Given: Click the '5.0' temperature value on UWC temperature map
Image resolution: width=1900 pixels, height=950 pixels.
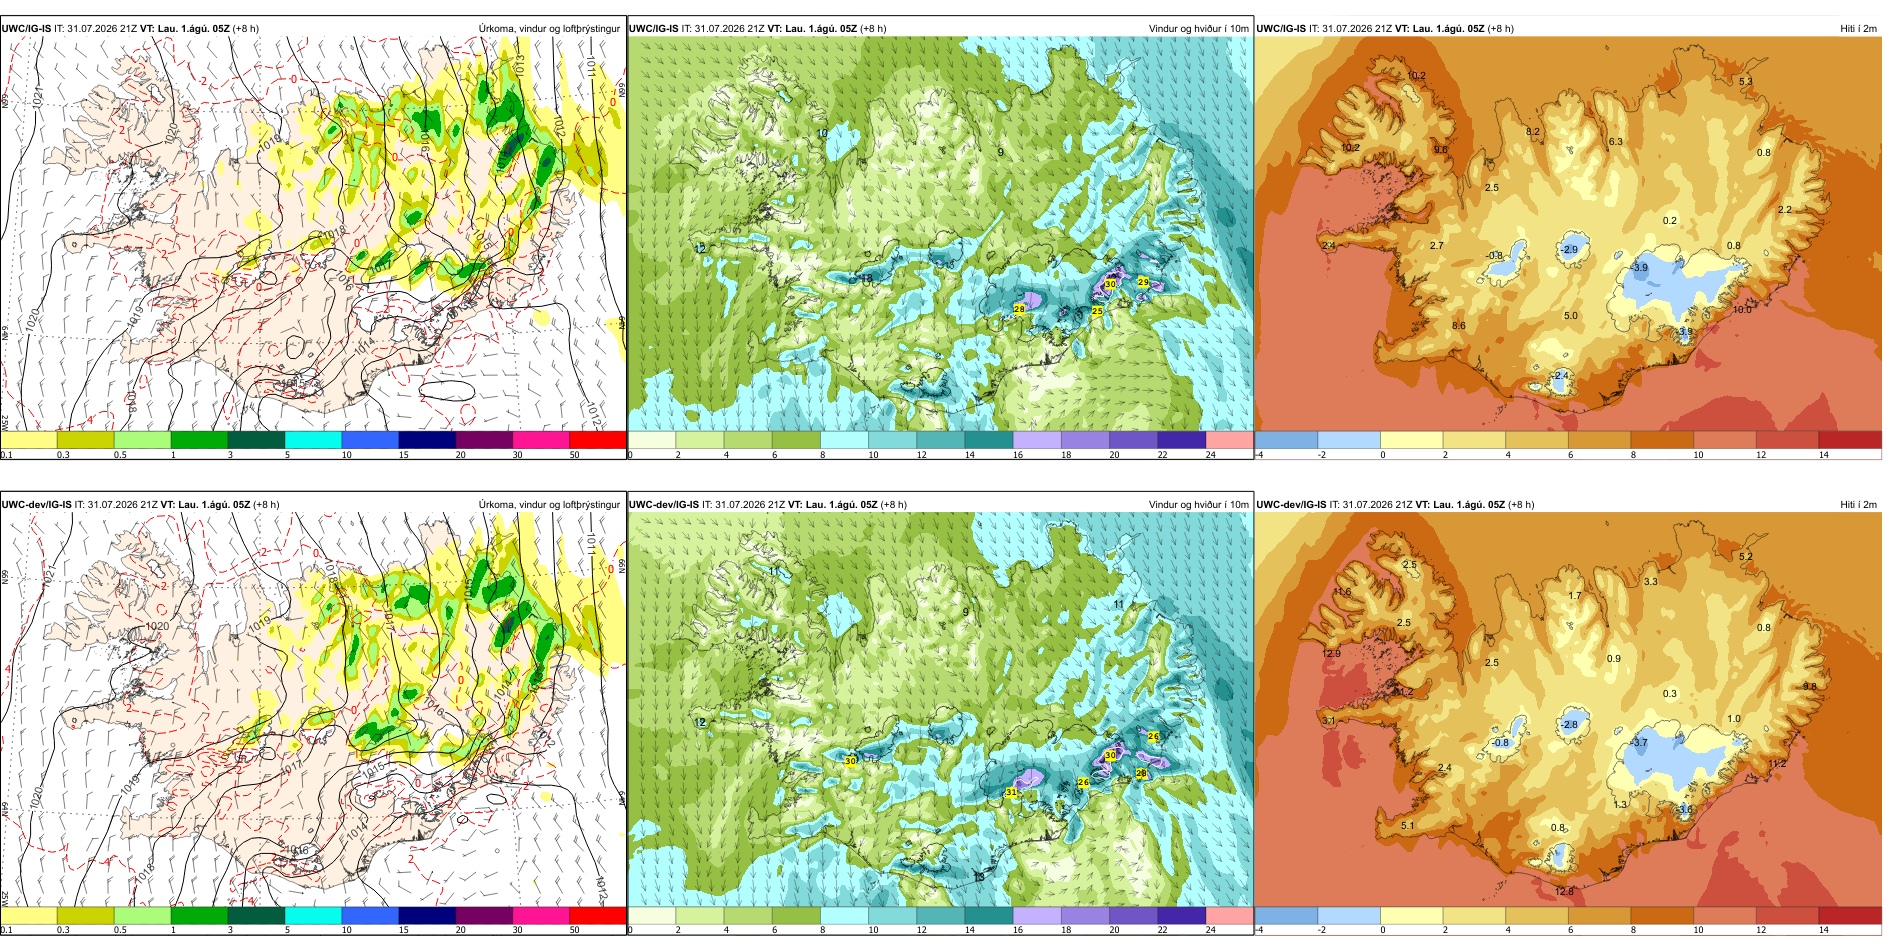Looking at the screenshot, I should (x=1570, y=316).
